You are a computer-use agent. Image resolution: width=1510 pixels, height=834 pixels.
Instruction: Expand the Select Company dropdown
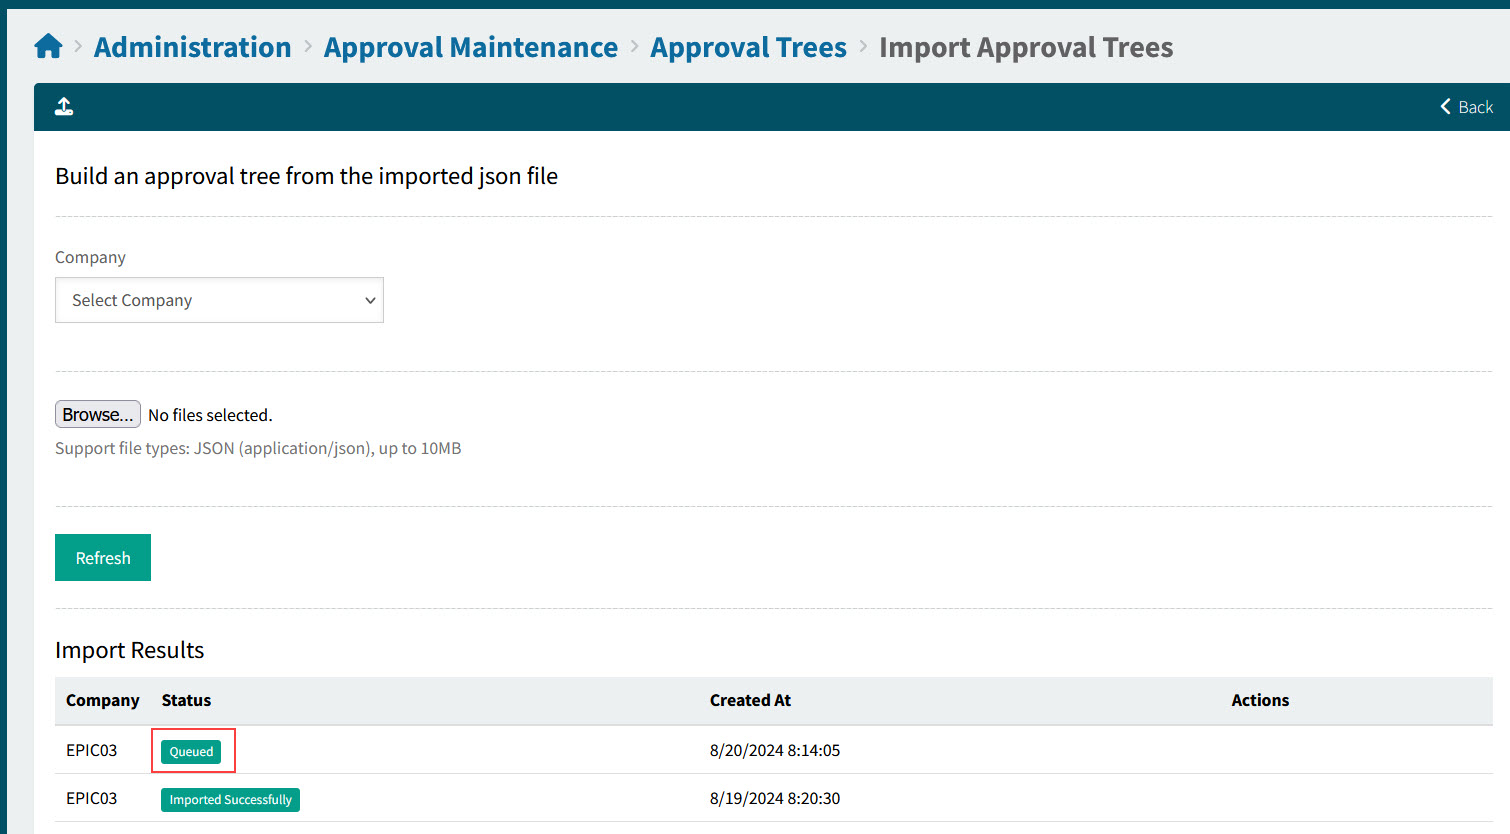coord(219,300)
